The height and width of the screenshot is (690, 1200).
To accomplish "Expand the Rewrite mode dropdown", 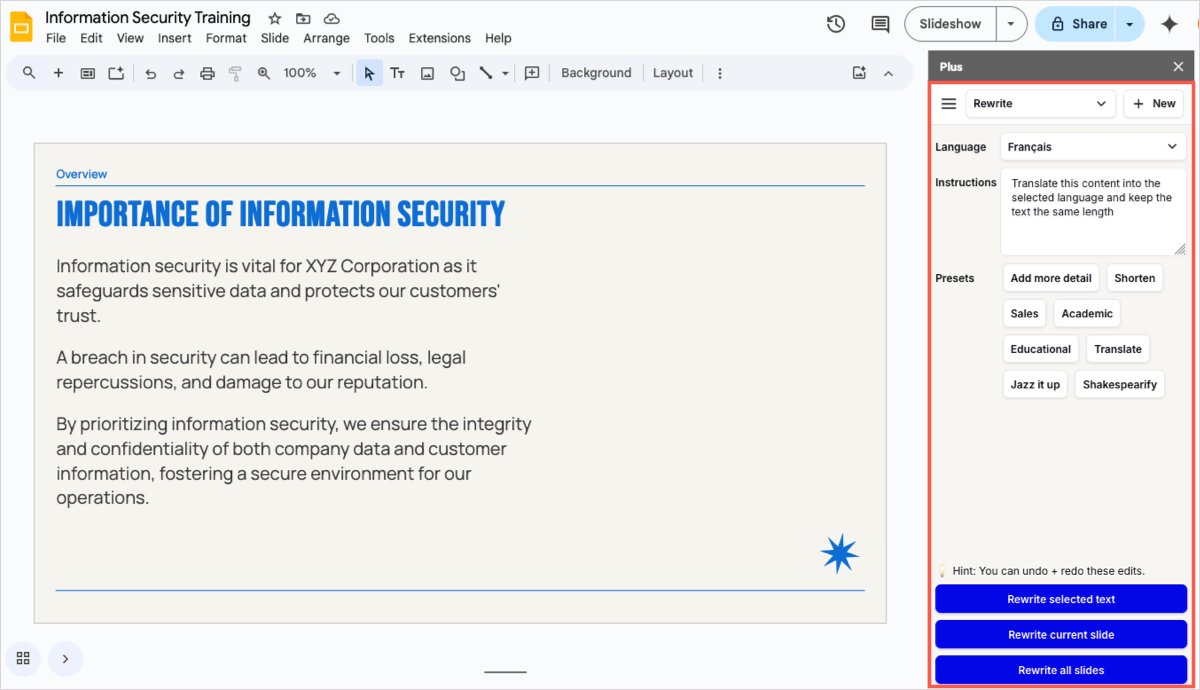I will coord(1040,104).
